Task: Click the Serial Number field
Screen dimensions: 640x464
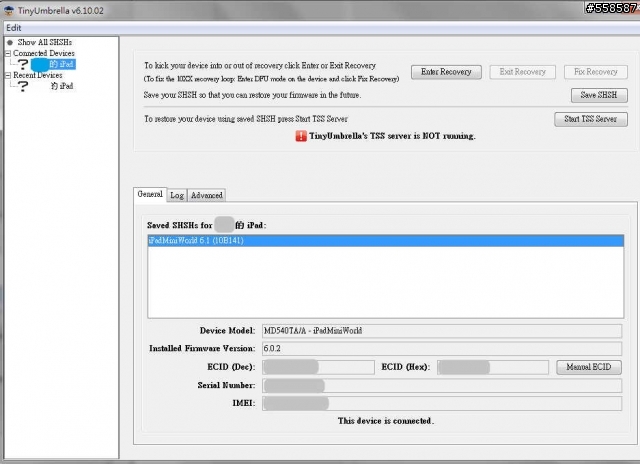Action: point(442,385)
